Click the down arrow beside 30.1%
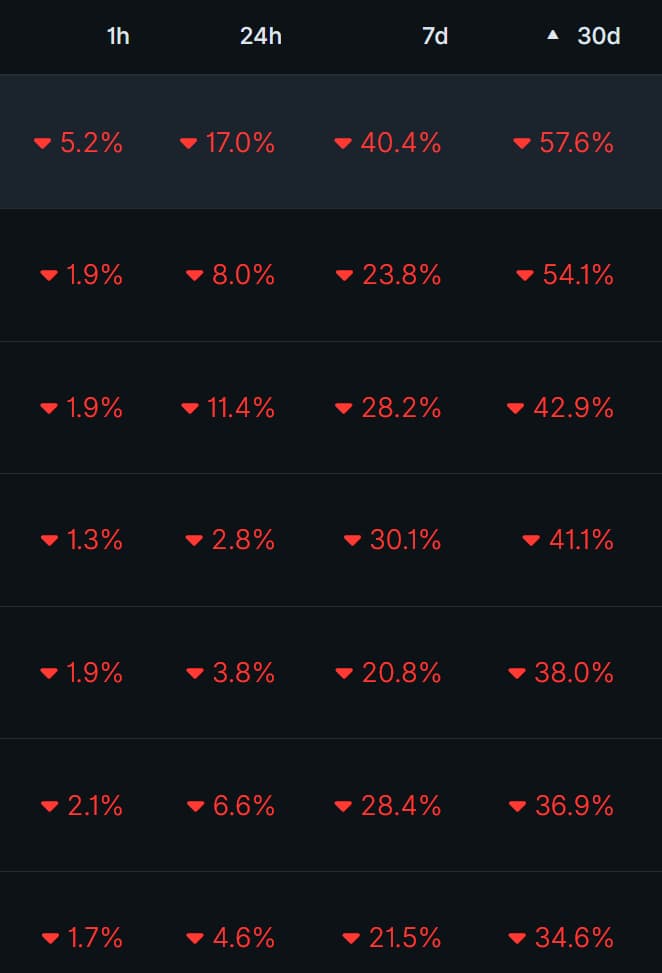This screenshot has width=662, height=973. 352,541
